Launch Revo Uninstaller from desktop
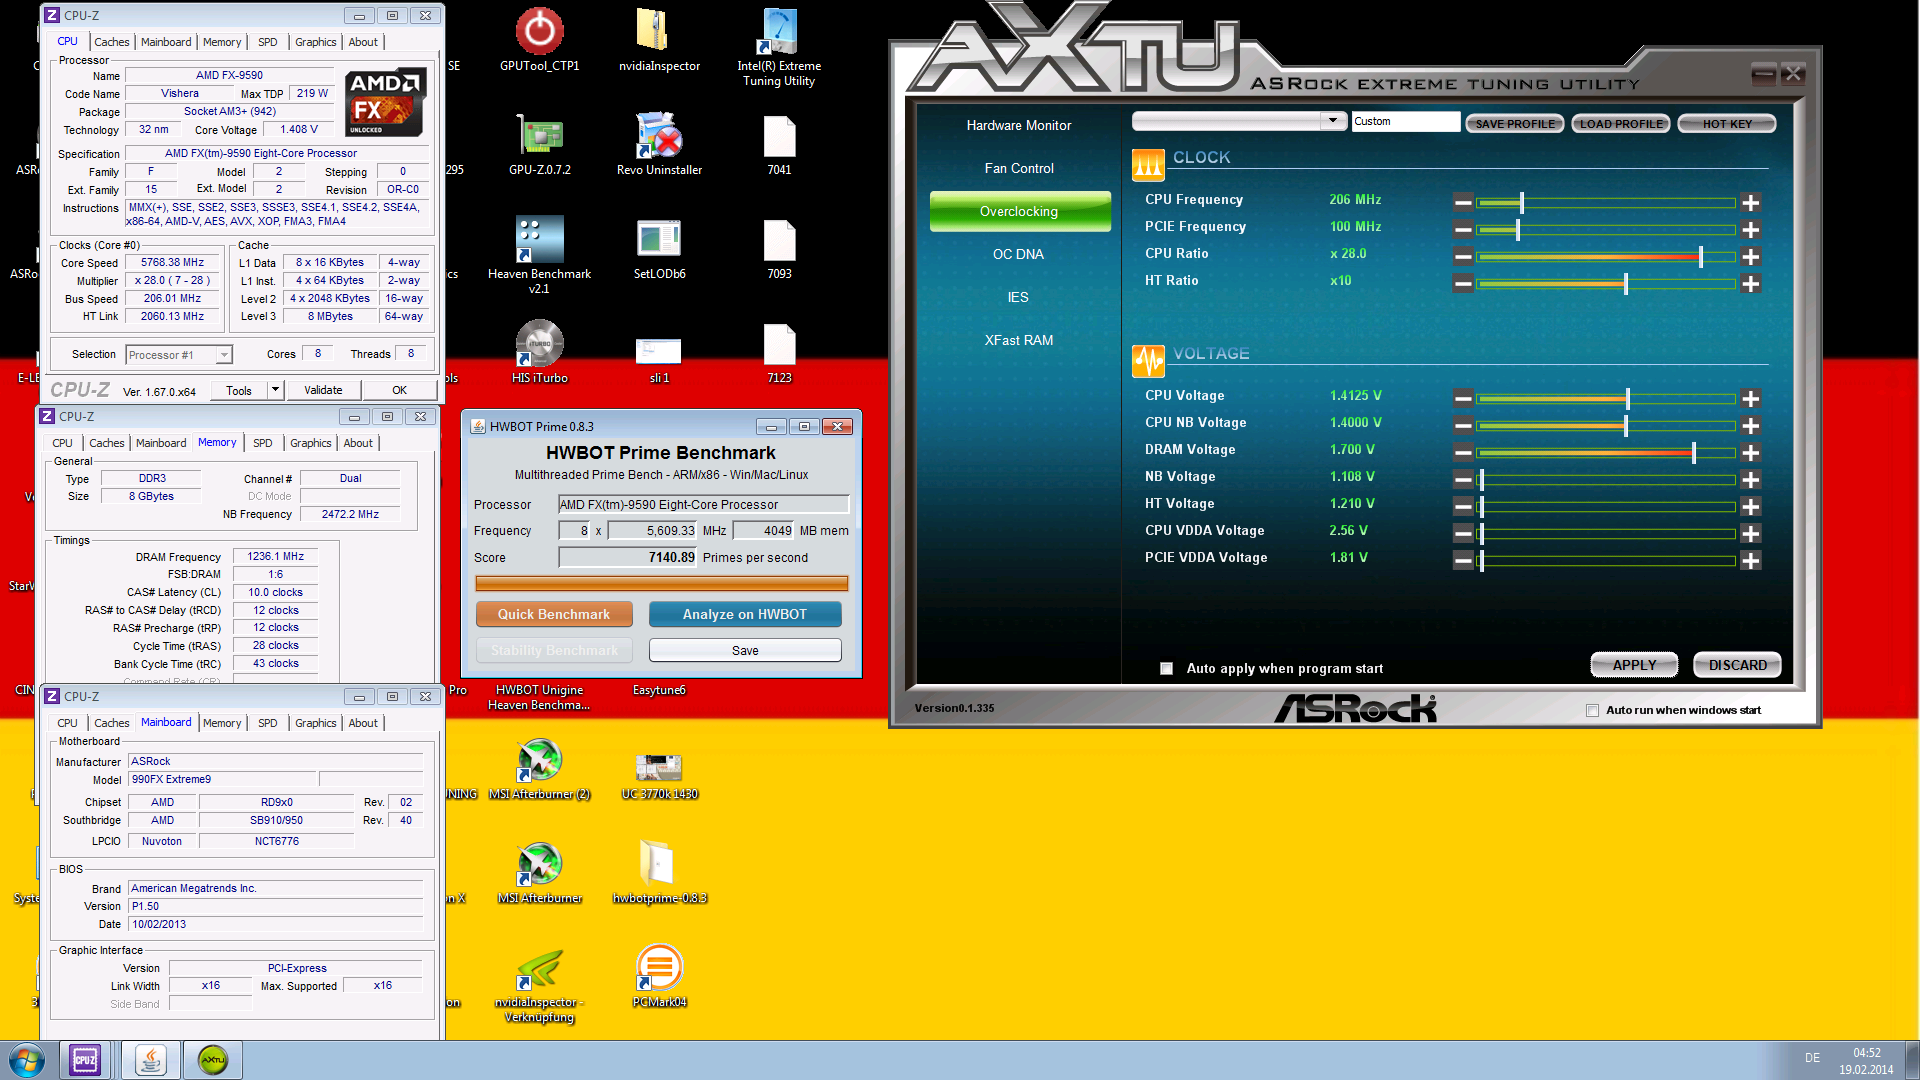The height and width of the screenshot is (1080, 1920). coord(659,144)
